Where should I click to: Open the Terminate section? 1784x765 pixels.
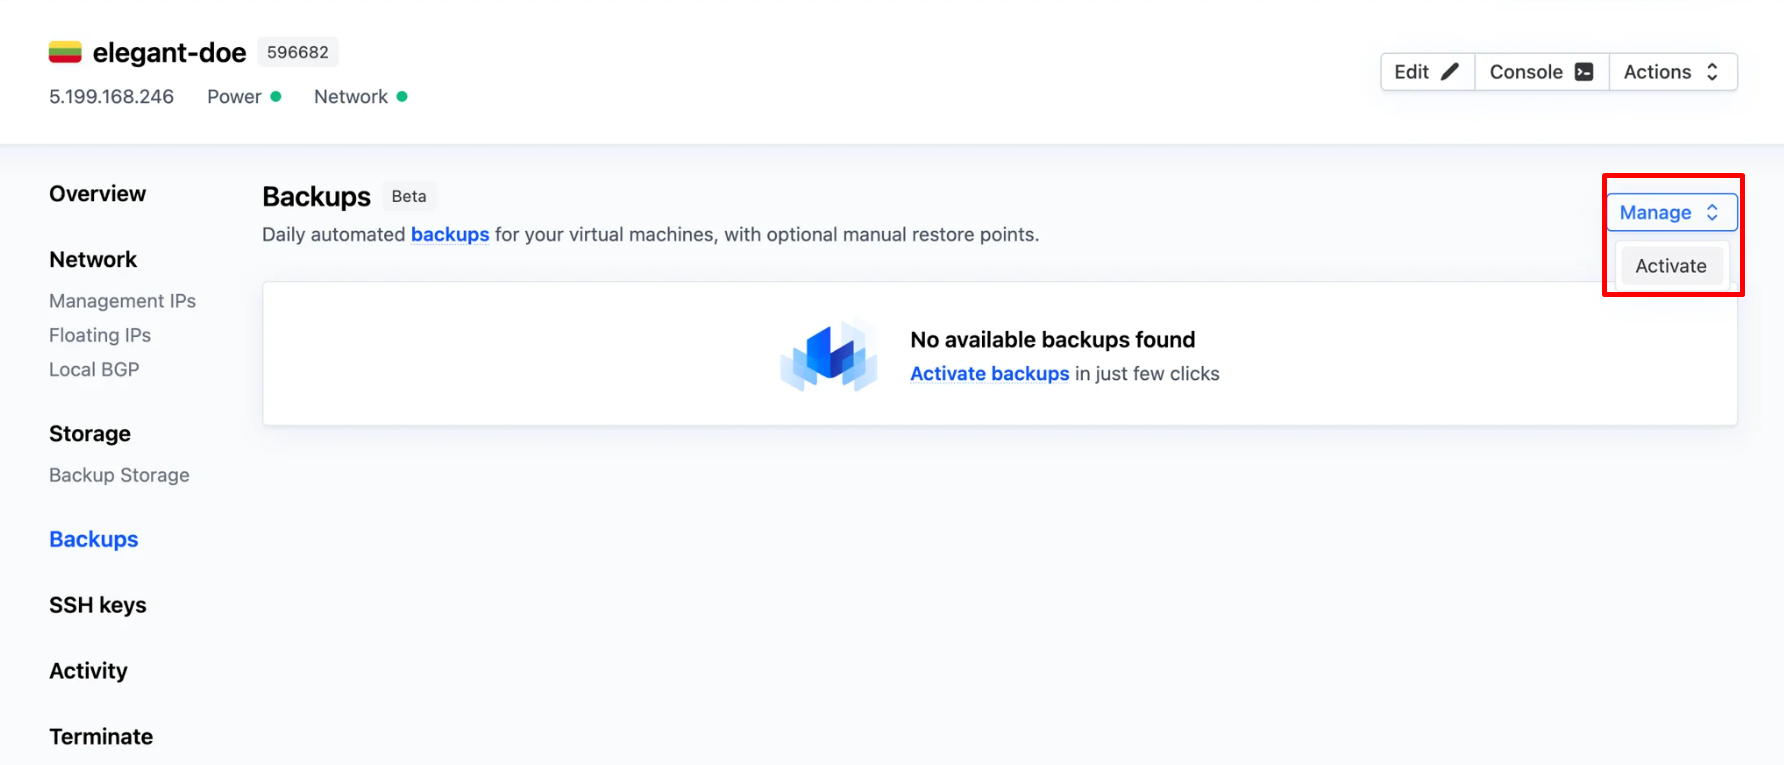coord(101,737)
